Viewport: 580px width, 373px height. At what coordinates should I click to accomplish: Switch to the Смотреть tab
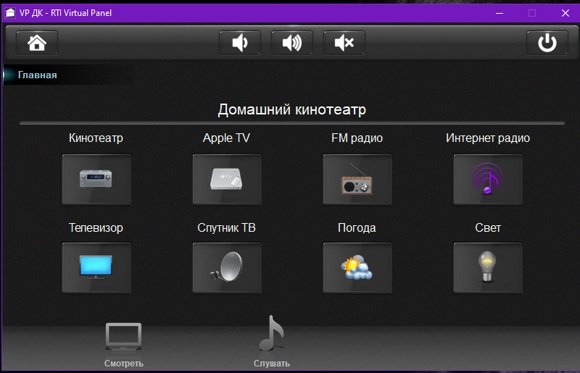(124, 345)
